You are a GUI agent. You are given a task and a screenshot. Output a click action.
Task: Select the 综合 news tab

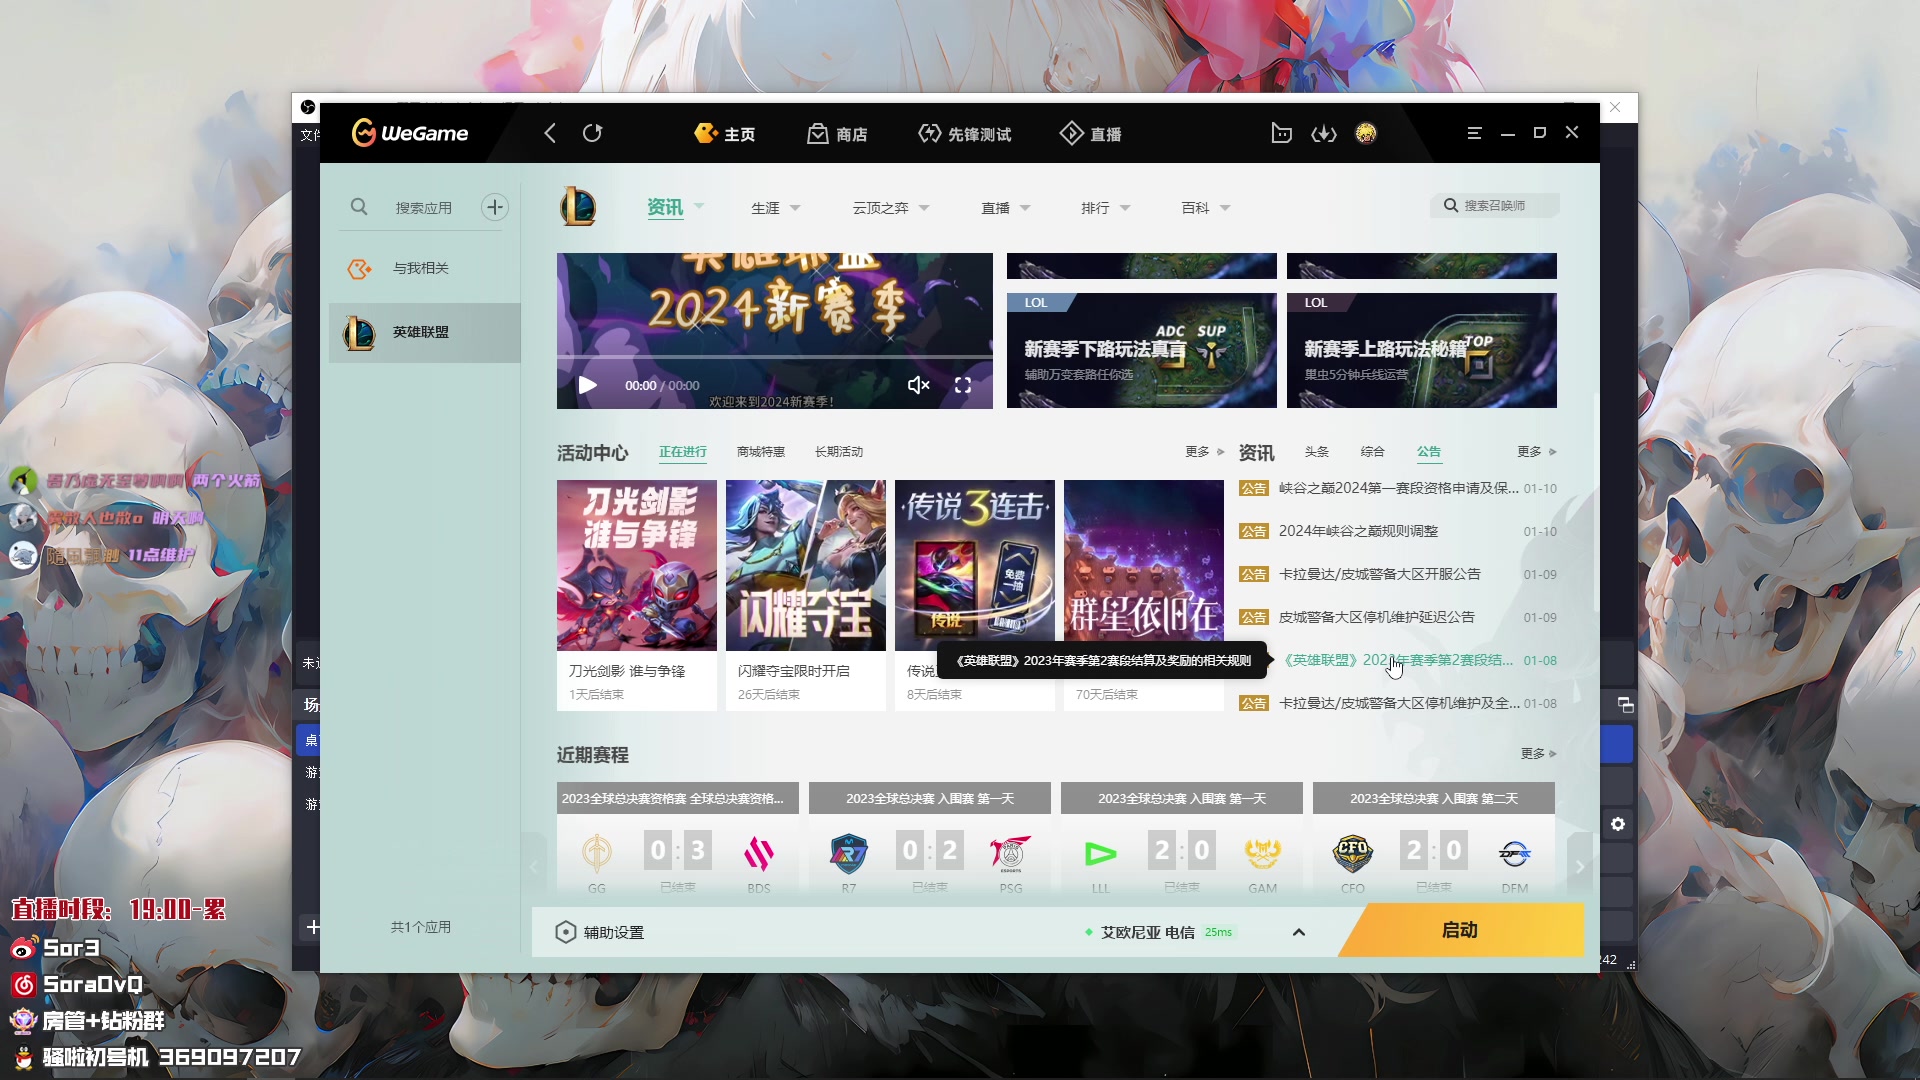coord(1373,452)
